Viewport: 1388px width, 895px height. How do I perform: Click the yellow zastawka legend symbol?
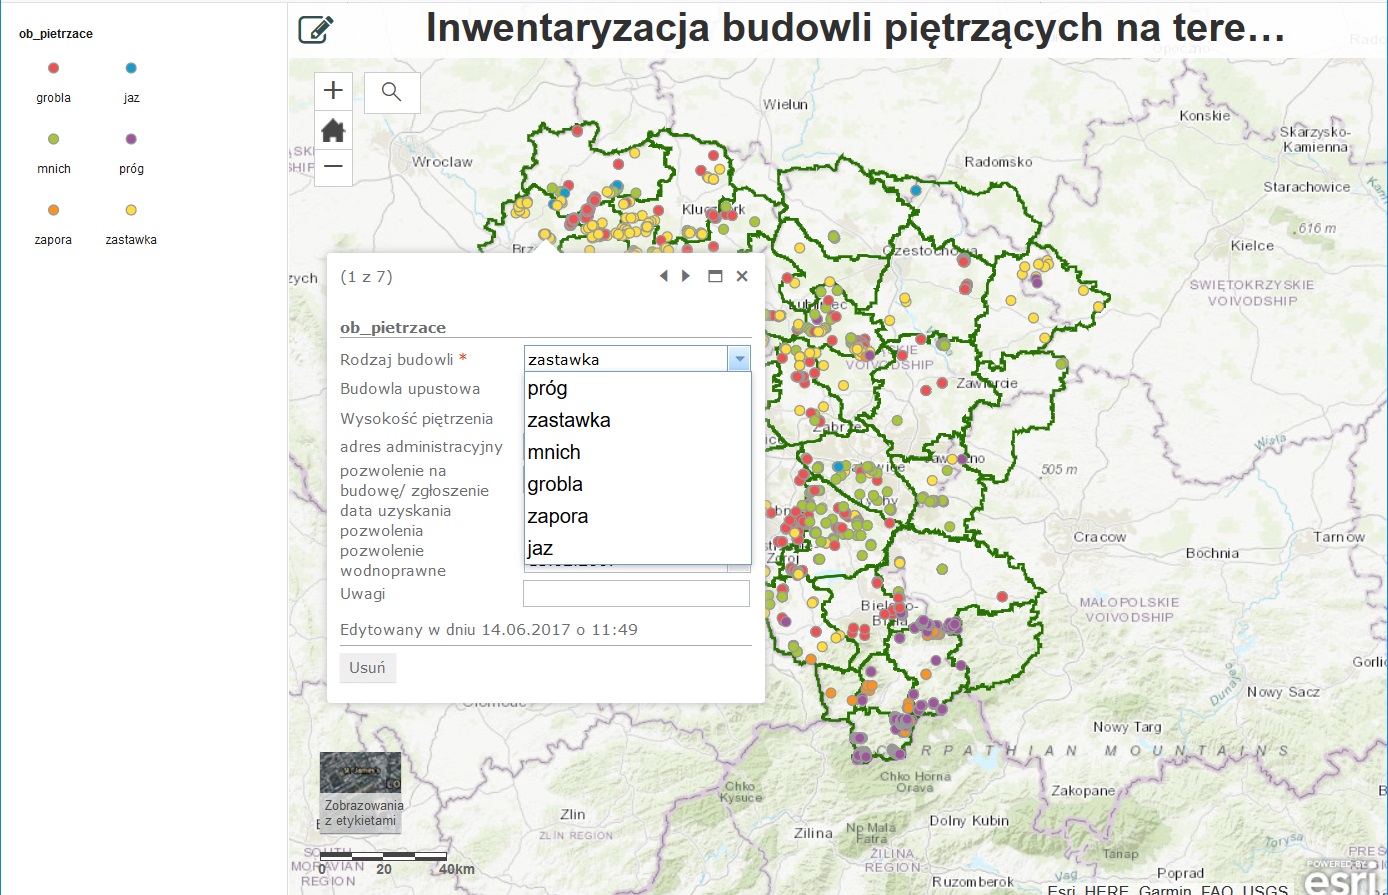coord(131,210)
